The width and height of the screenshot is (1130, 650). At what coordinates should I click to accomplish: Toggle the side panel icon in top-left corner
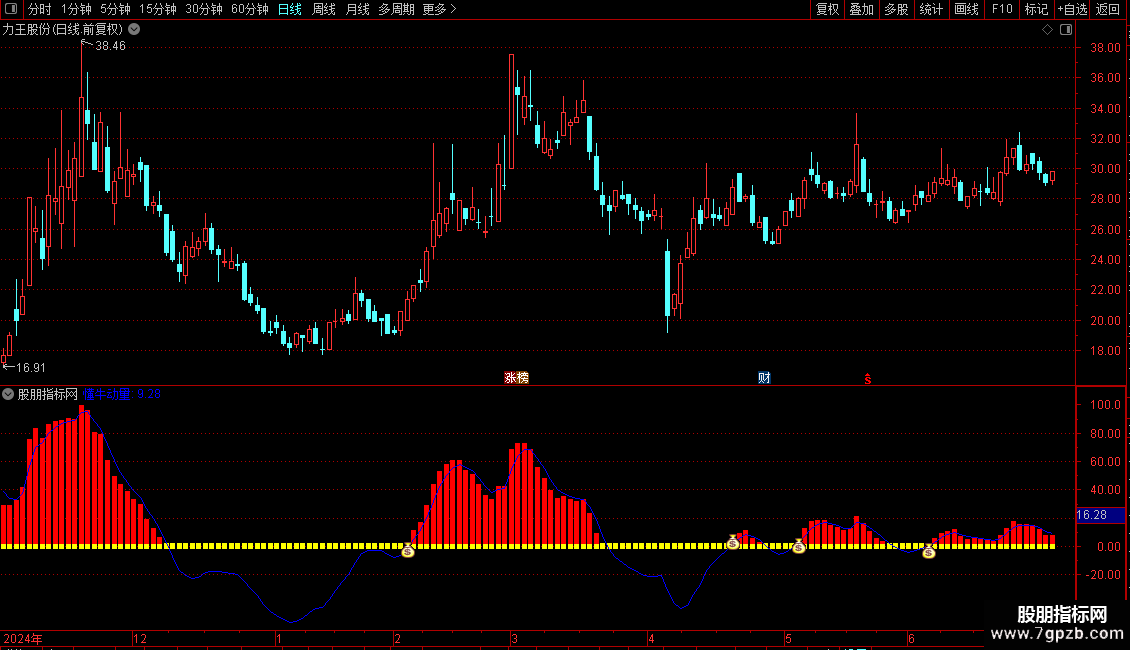(x=11, y=9)
